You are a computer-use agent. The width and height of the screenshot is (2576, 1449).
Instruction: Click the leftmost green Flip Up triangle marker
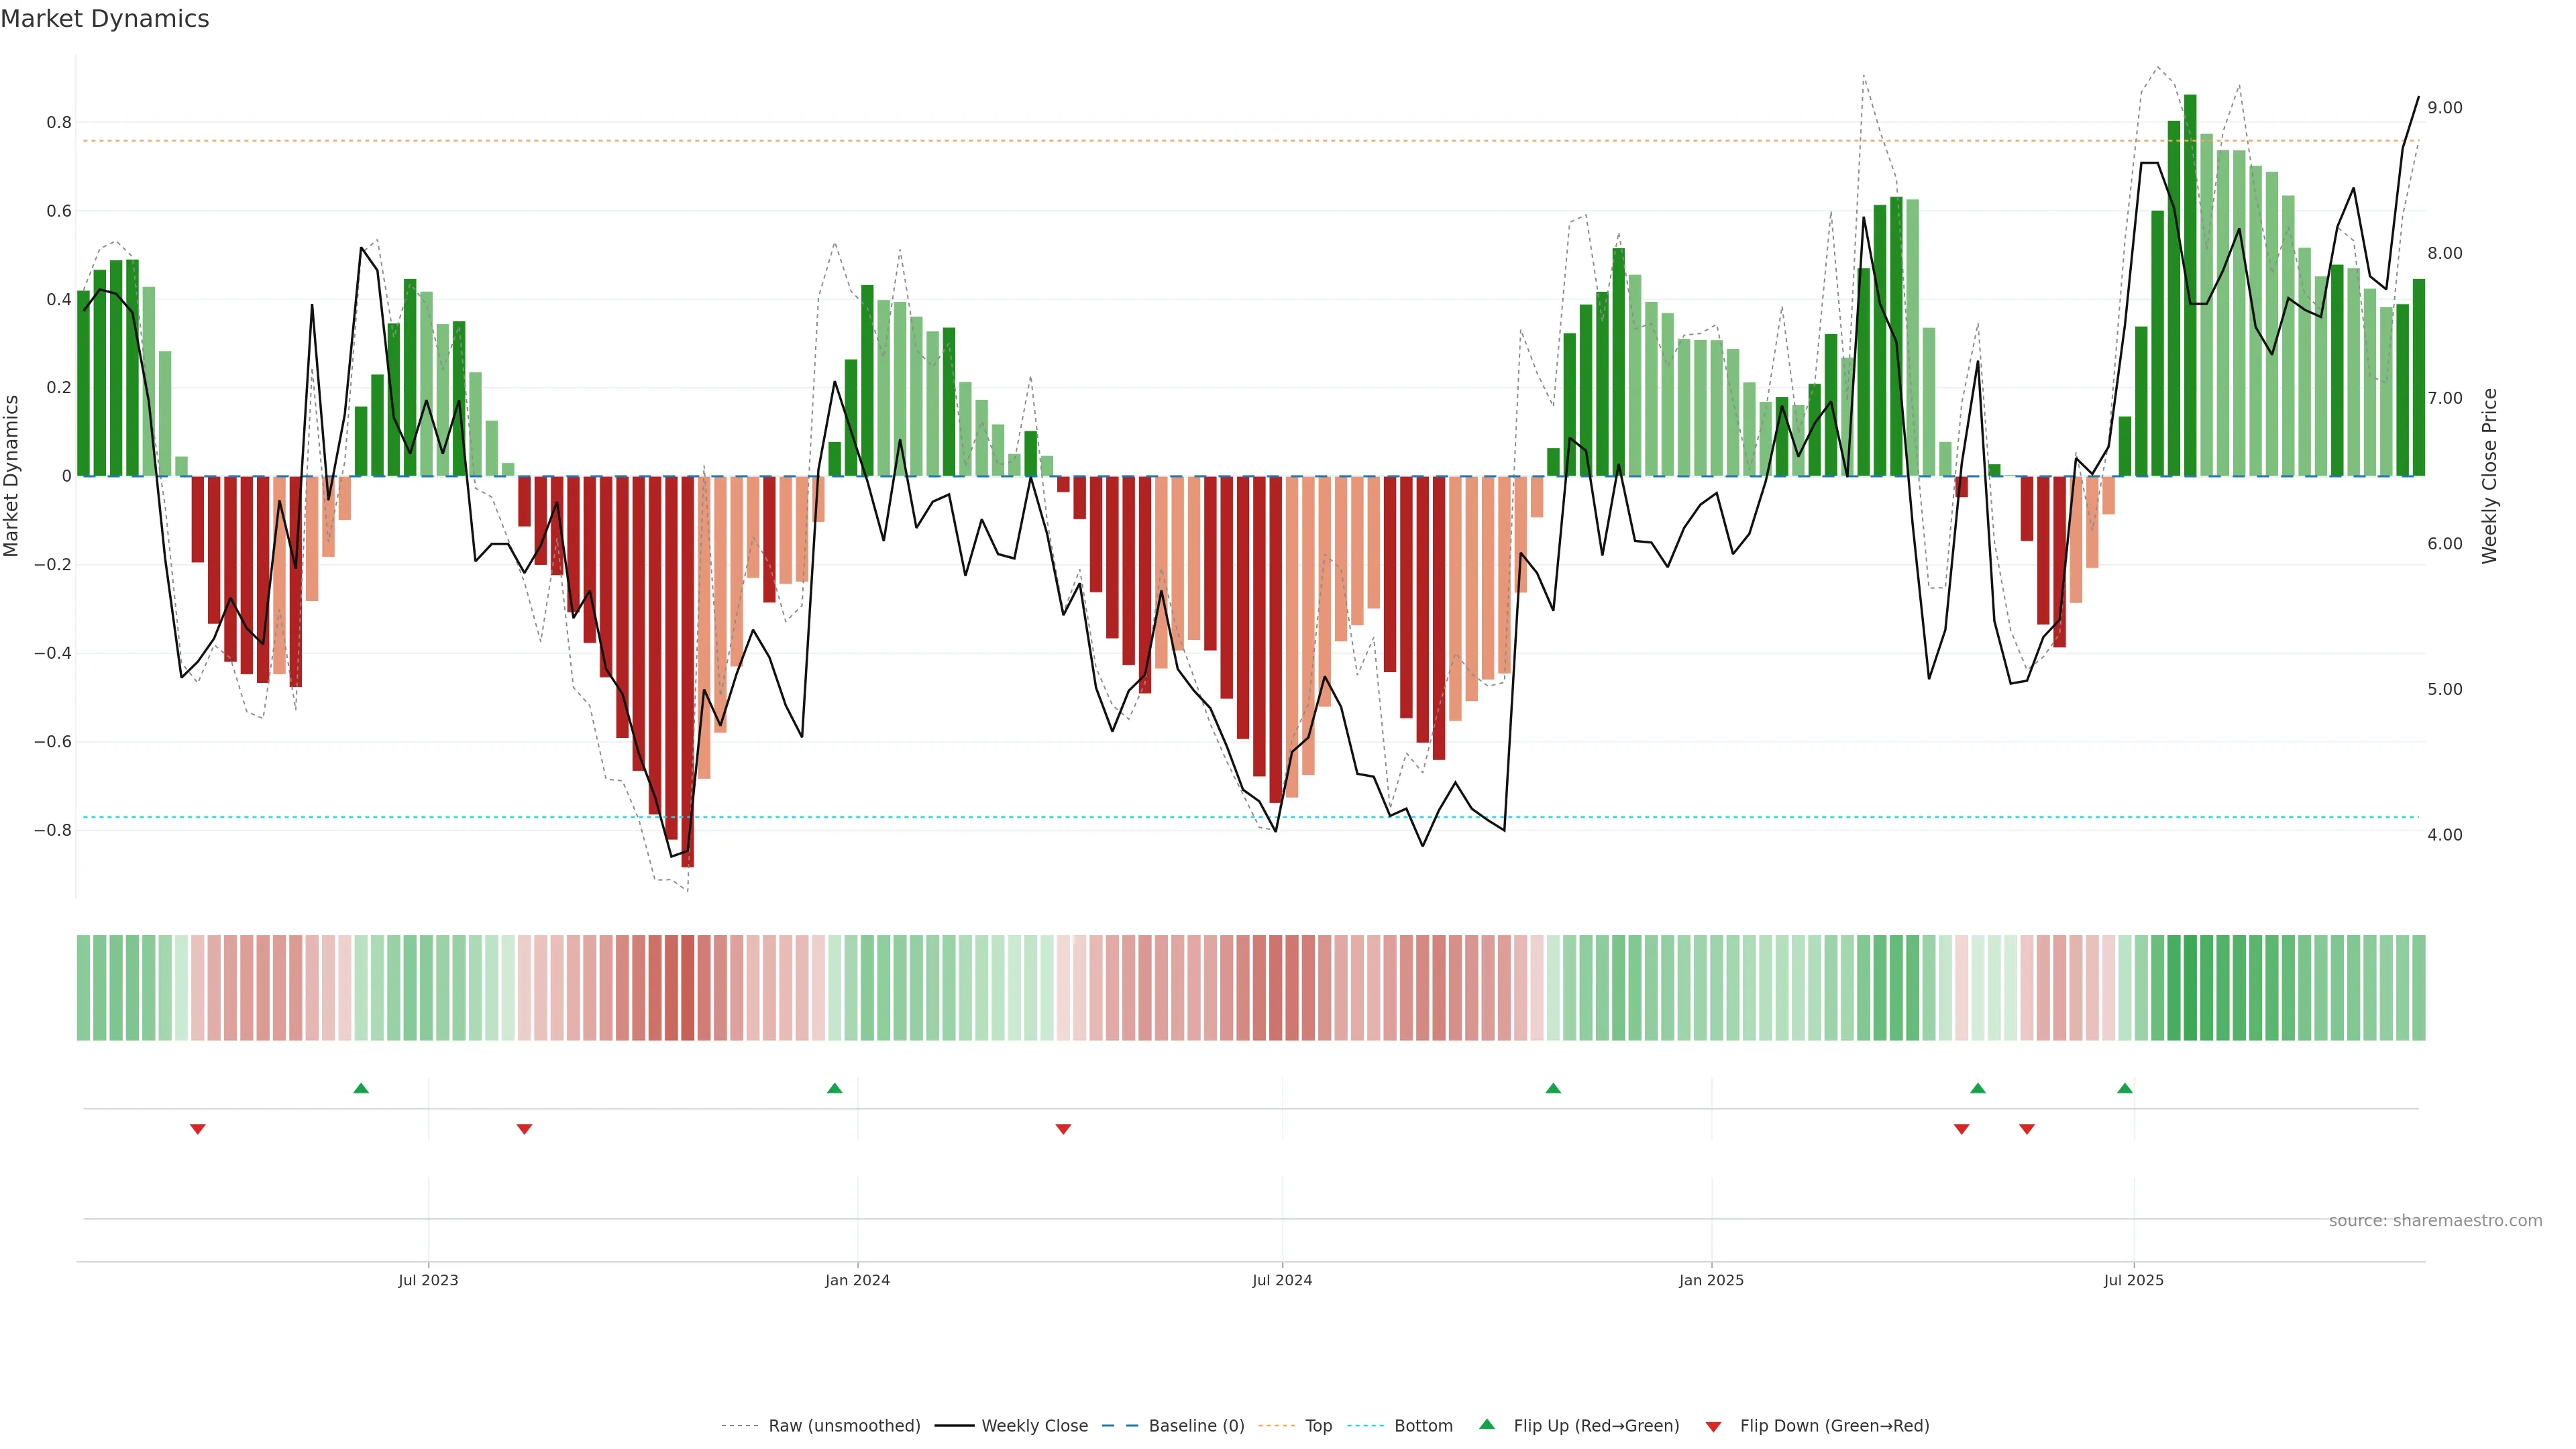coord(361,1088)
